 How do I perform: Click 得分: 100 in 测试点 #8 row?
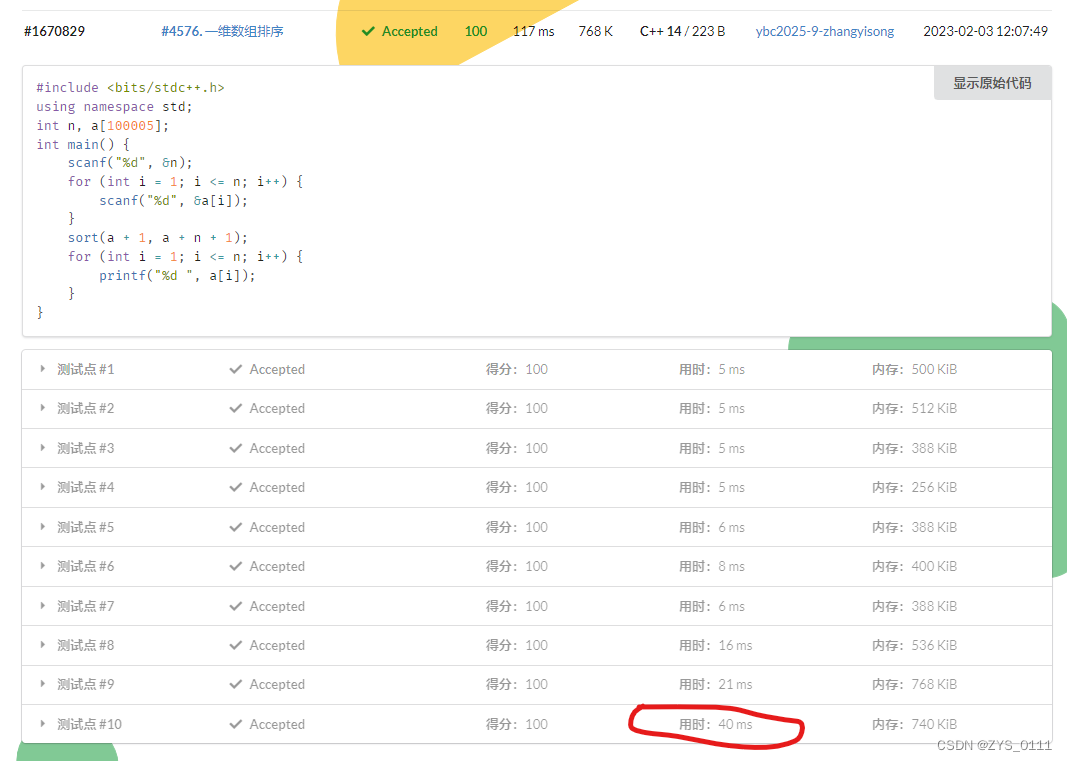(516, 645)
